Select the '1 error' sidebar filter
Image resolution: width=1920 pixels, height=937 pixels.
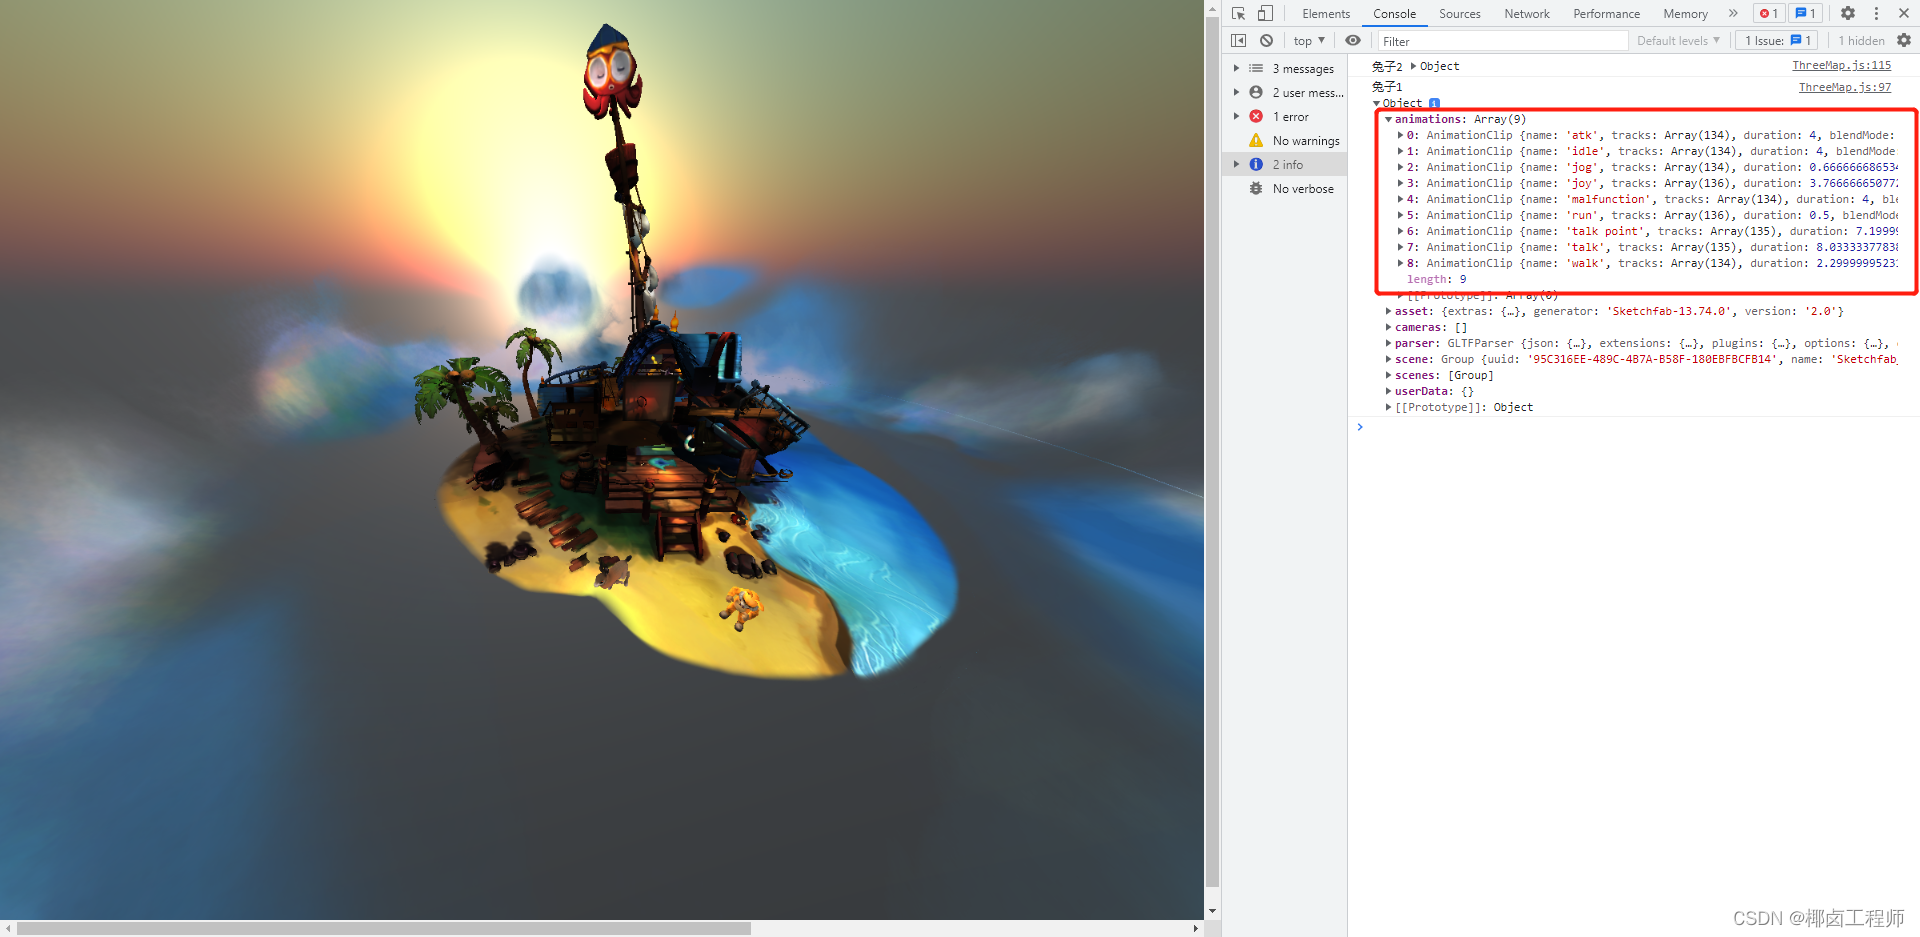click(x=1285, y=117)
